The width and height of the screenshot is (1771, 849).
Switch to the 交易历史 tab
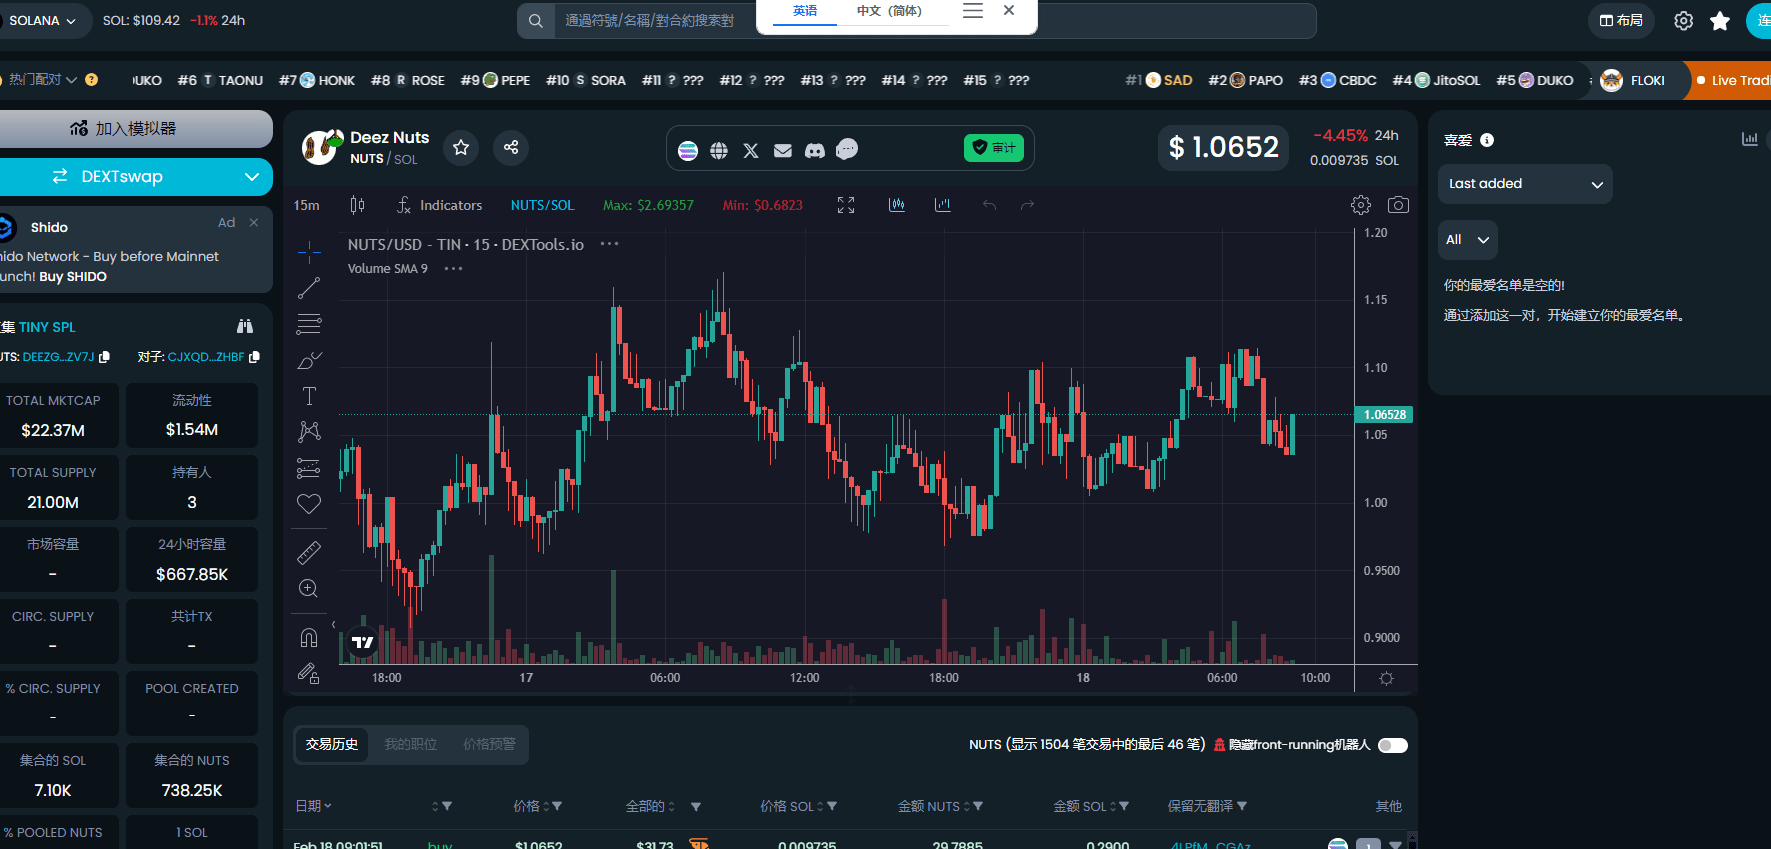click(x=332, y=745)
